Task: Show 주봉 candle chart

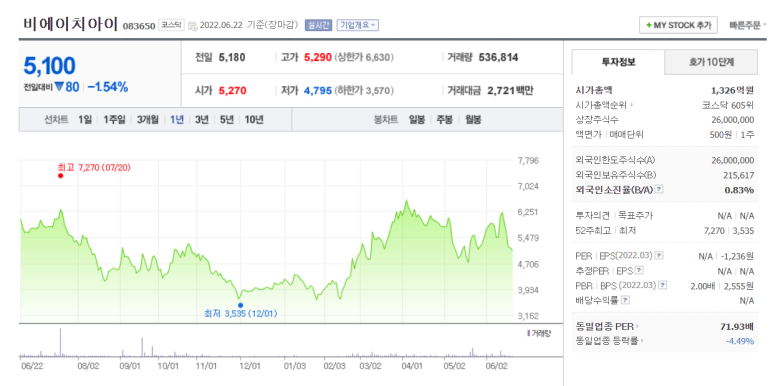Action: coord(444,120)
